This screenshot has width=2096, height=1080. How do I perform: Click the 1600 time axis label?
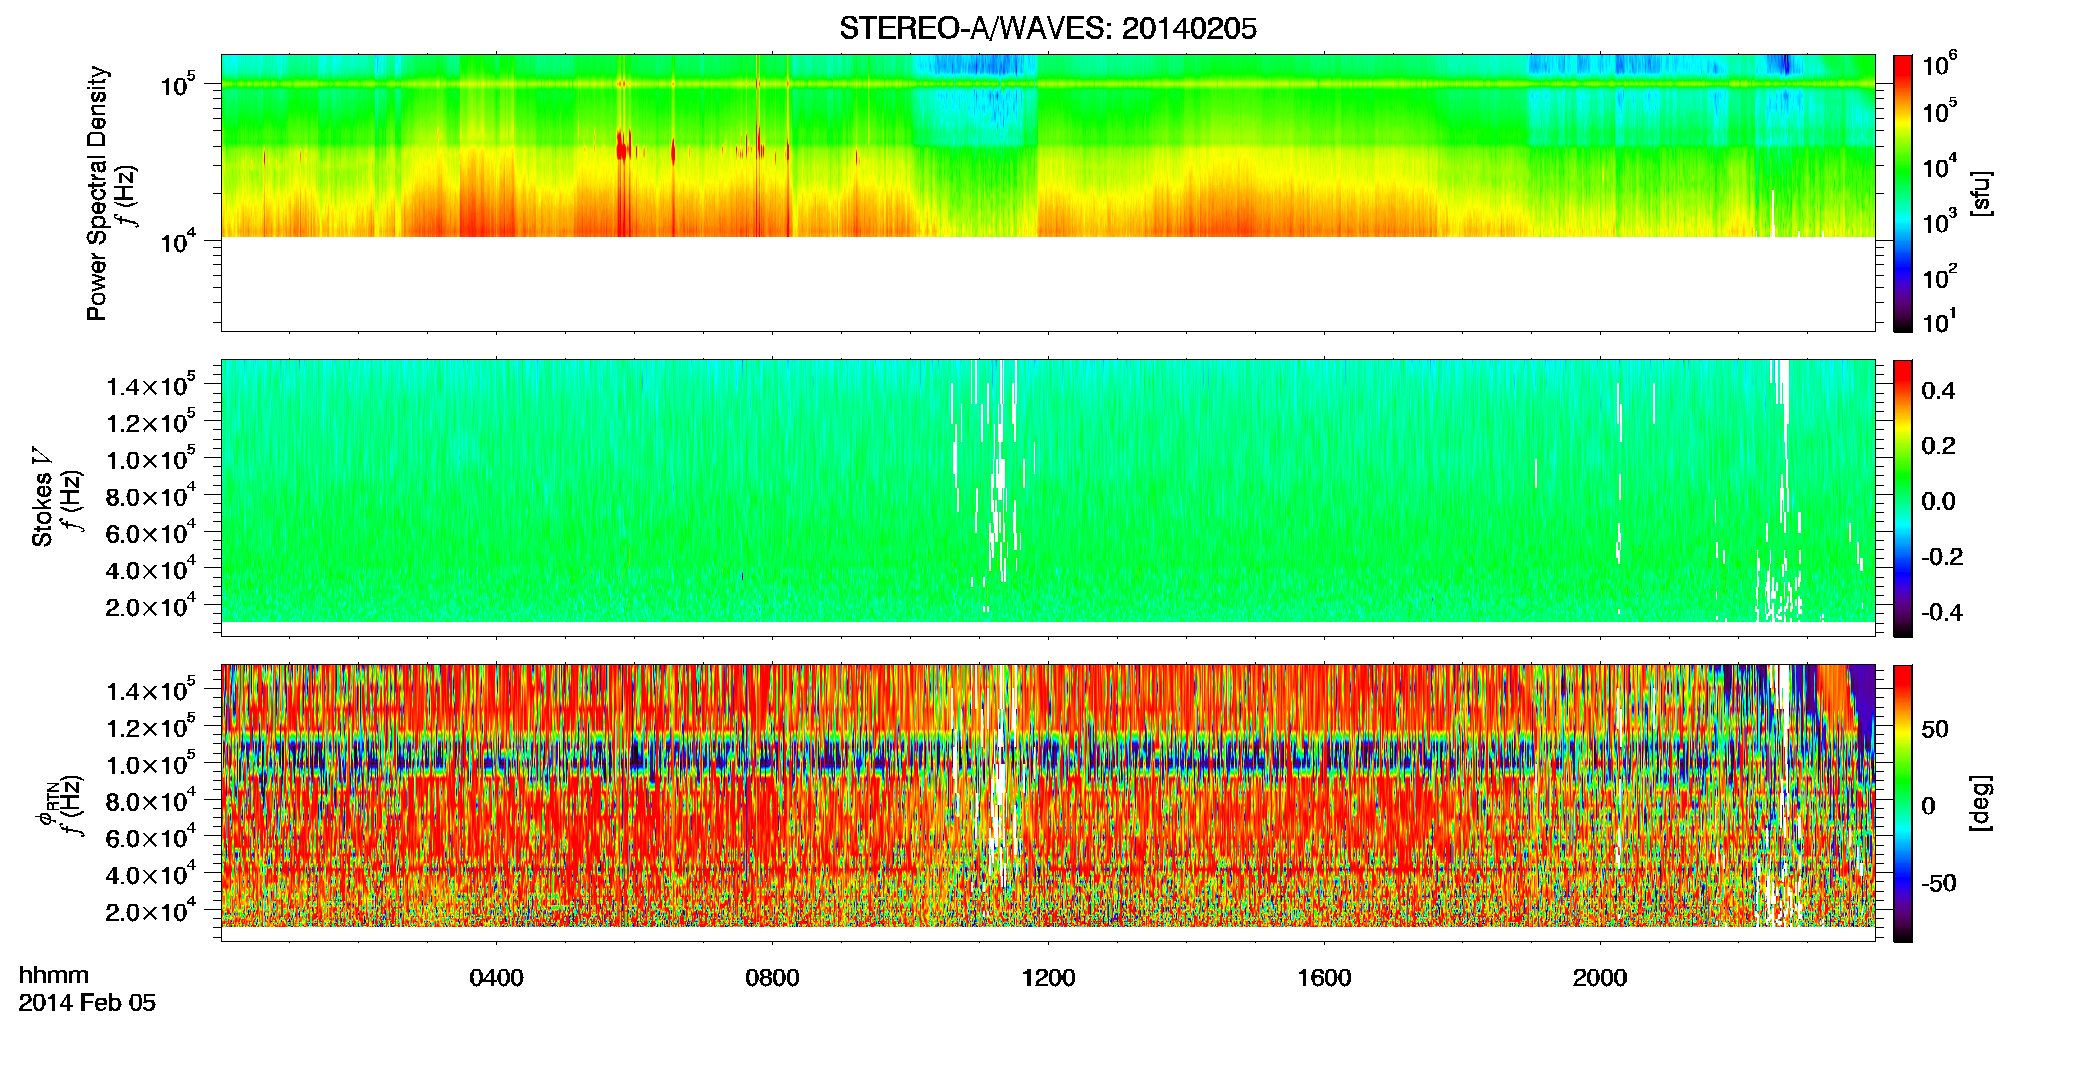click(1324, 978)
